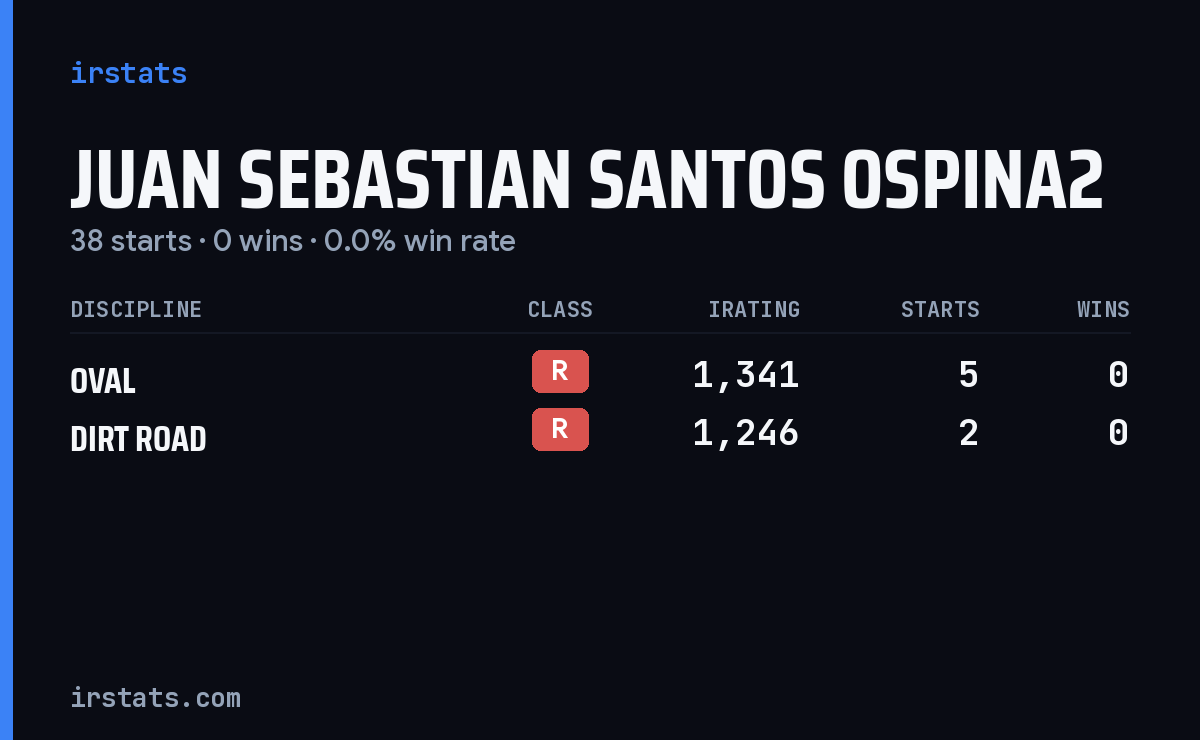This screenshot has width=1200, height=740.
Task: Select the driver name heading
Action: coord(587,180)
